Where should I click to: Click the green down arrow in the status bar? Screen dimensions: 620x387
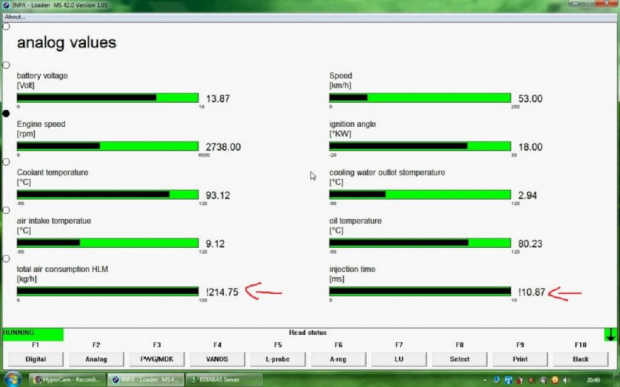(x=611, y=334)
